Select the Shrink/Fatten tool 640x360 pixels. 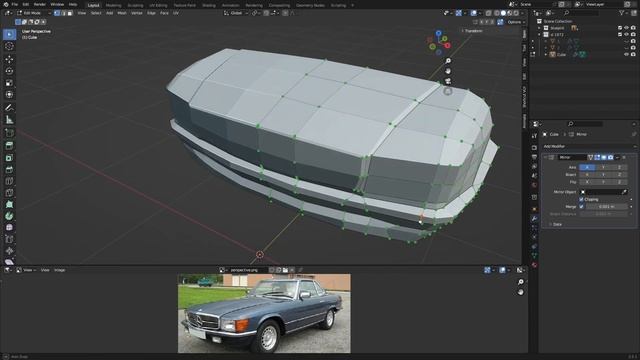9,251
